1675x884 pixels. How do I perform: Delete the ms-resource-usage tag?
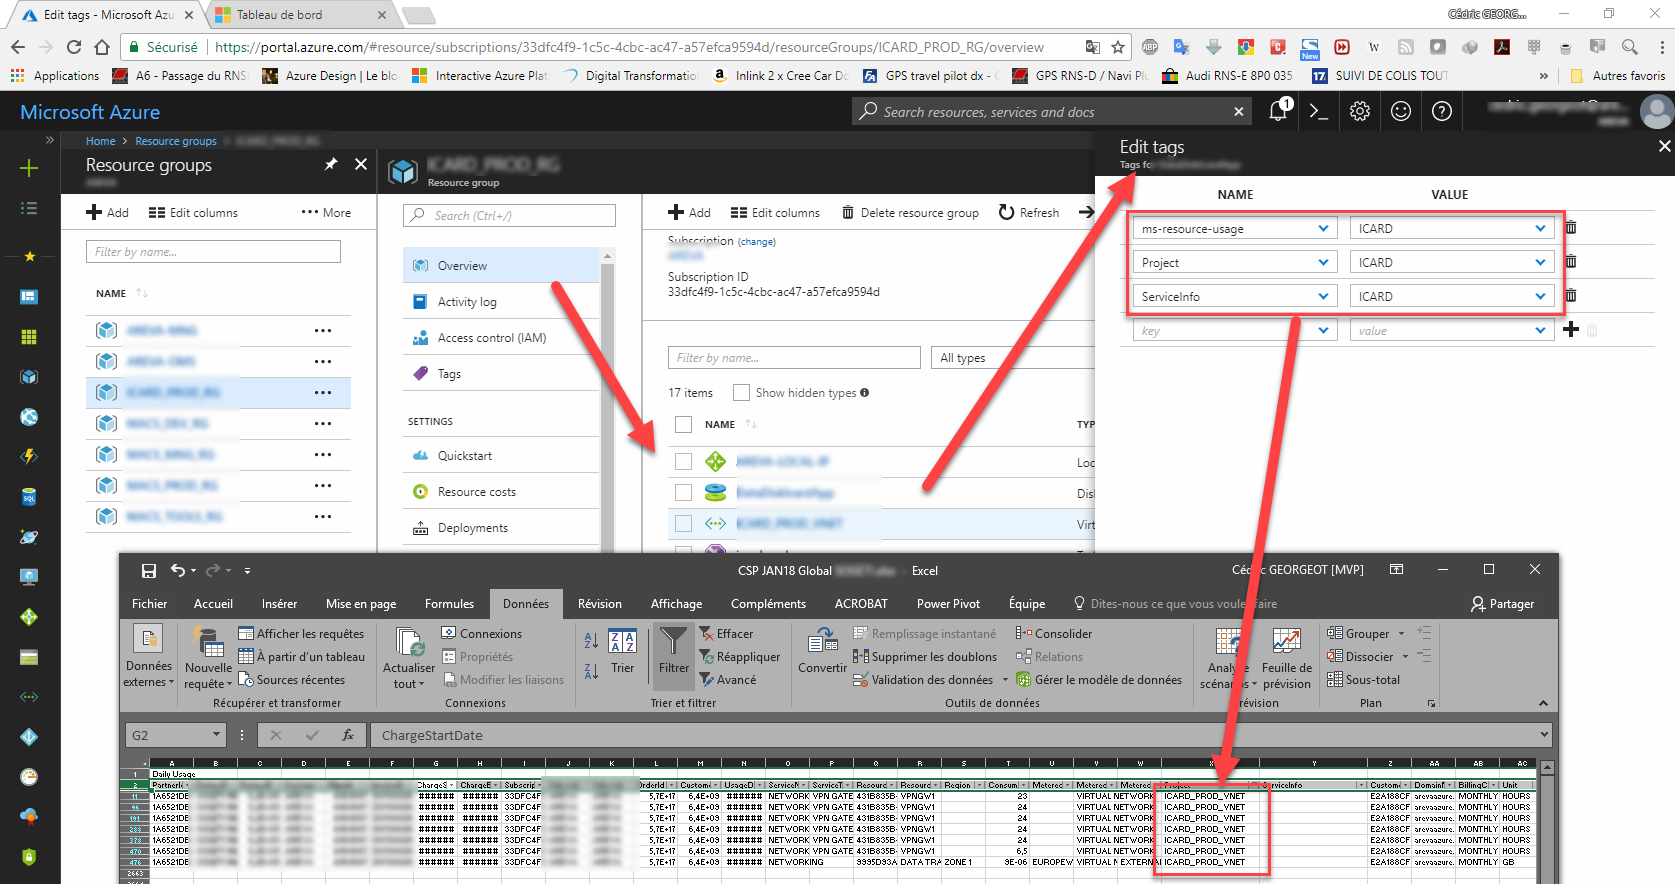[x=1571, y=228]
